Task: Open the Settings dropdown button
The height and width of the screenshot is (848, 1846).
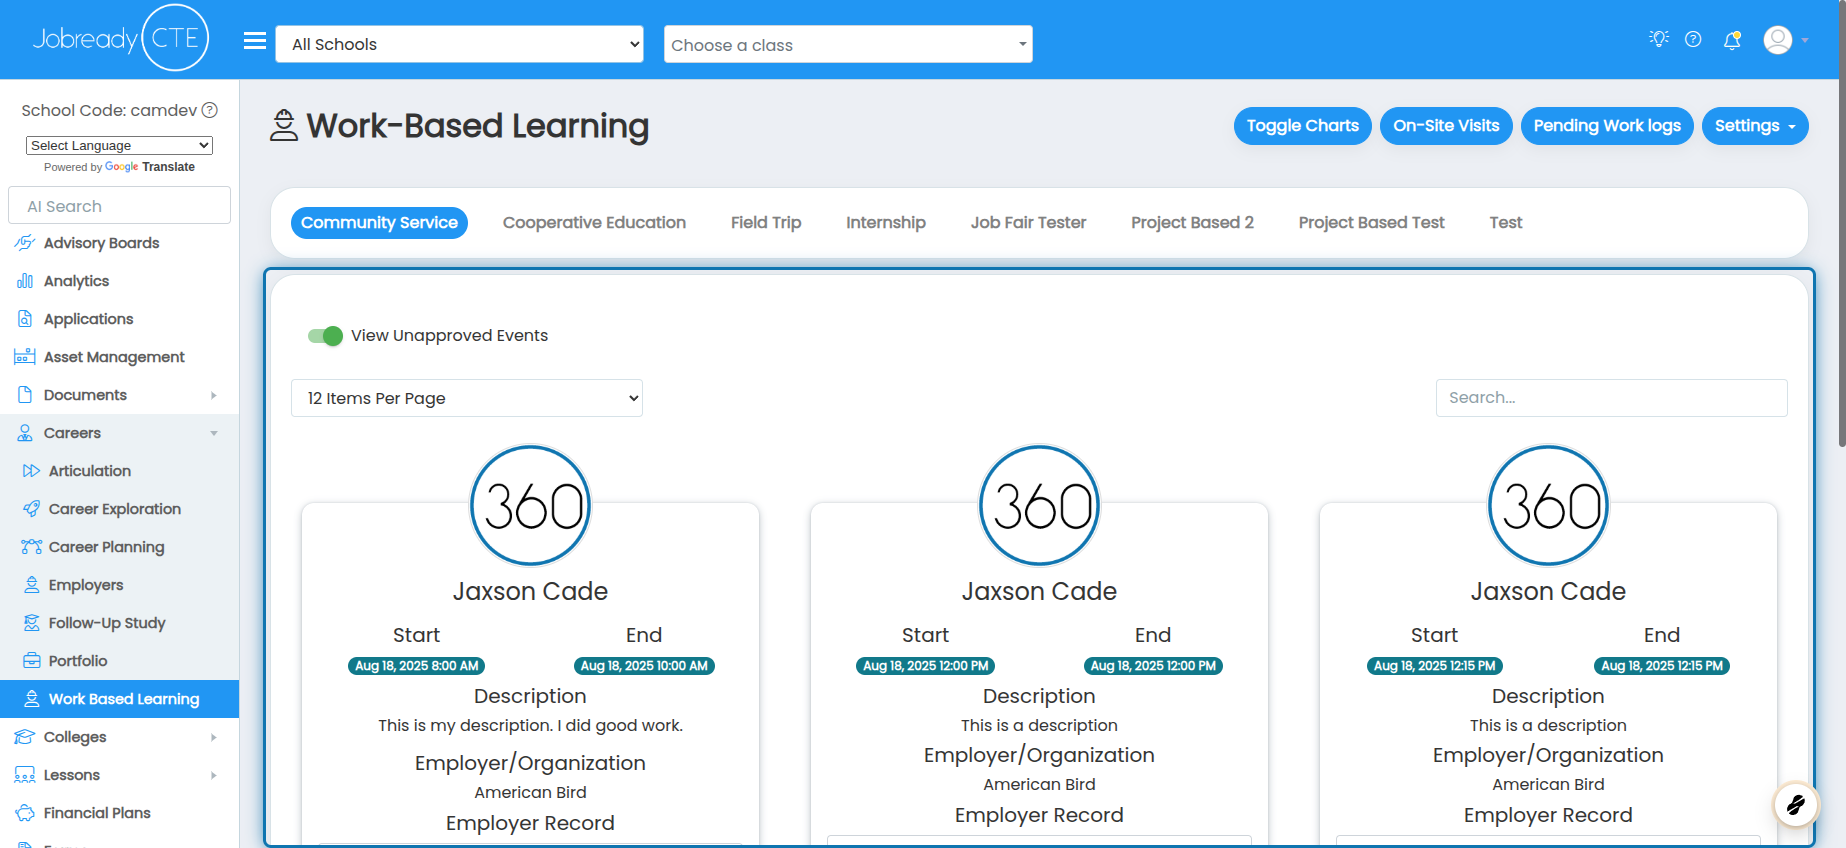Action: [x=1755, y=126]
